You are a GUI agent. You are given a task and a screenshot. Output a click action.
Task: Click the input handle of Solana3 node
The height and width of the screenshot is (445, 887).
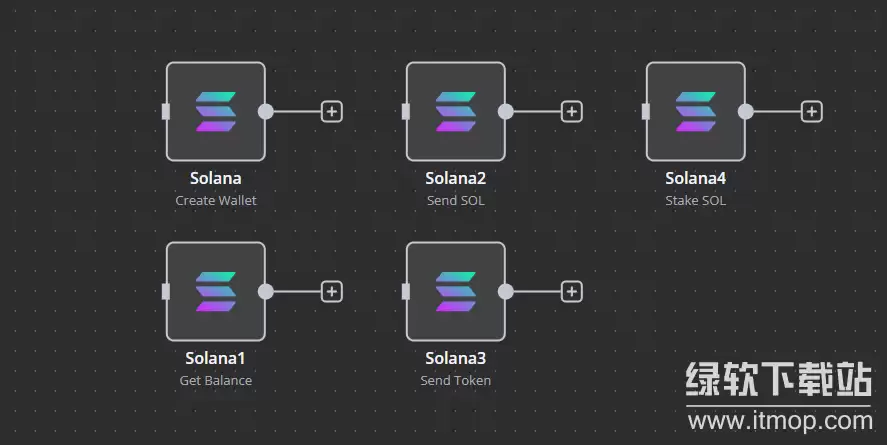pos(406,291)
